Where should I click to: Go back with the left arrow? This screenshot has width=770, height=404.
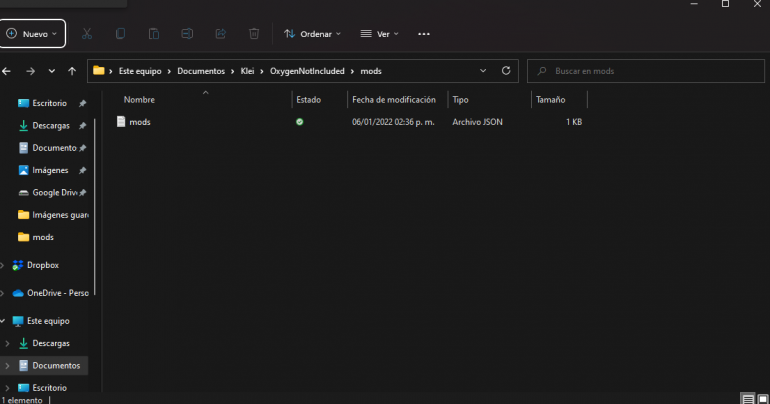pyautogui.click(x=6, y=71)
